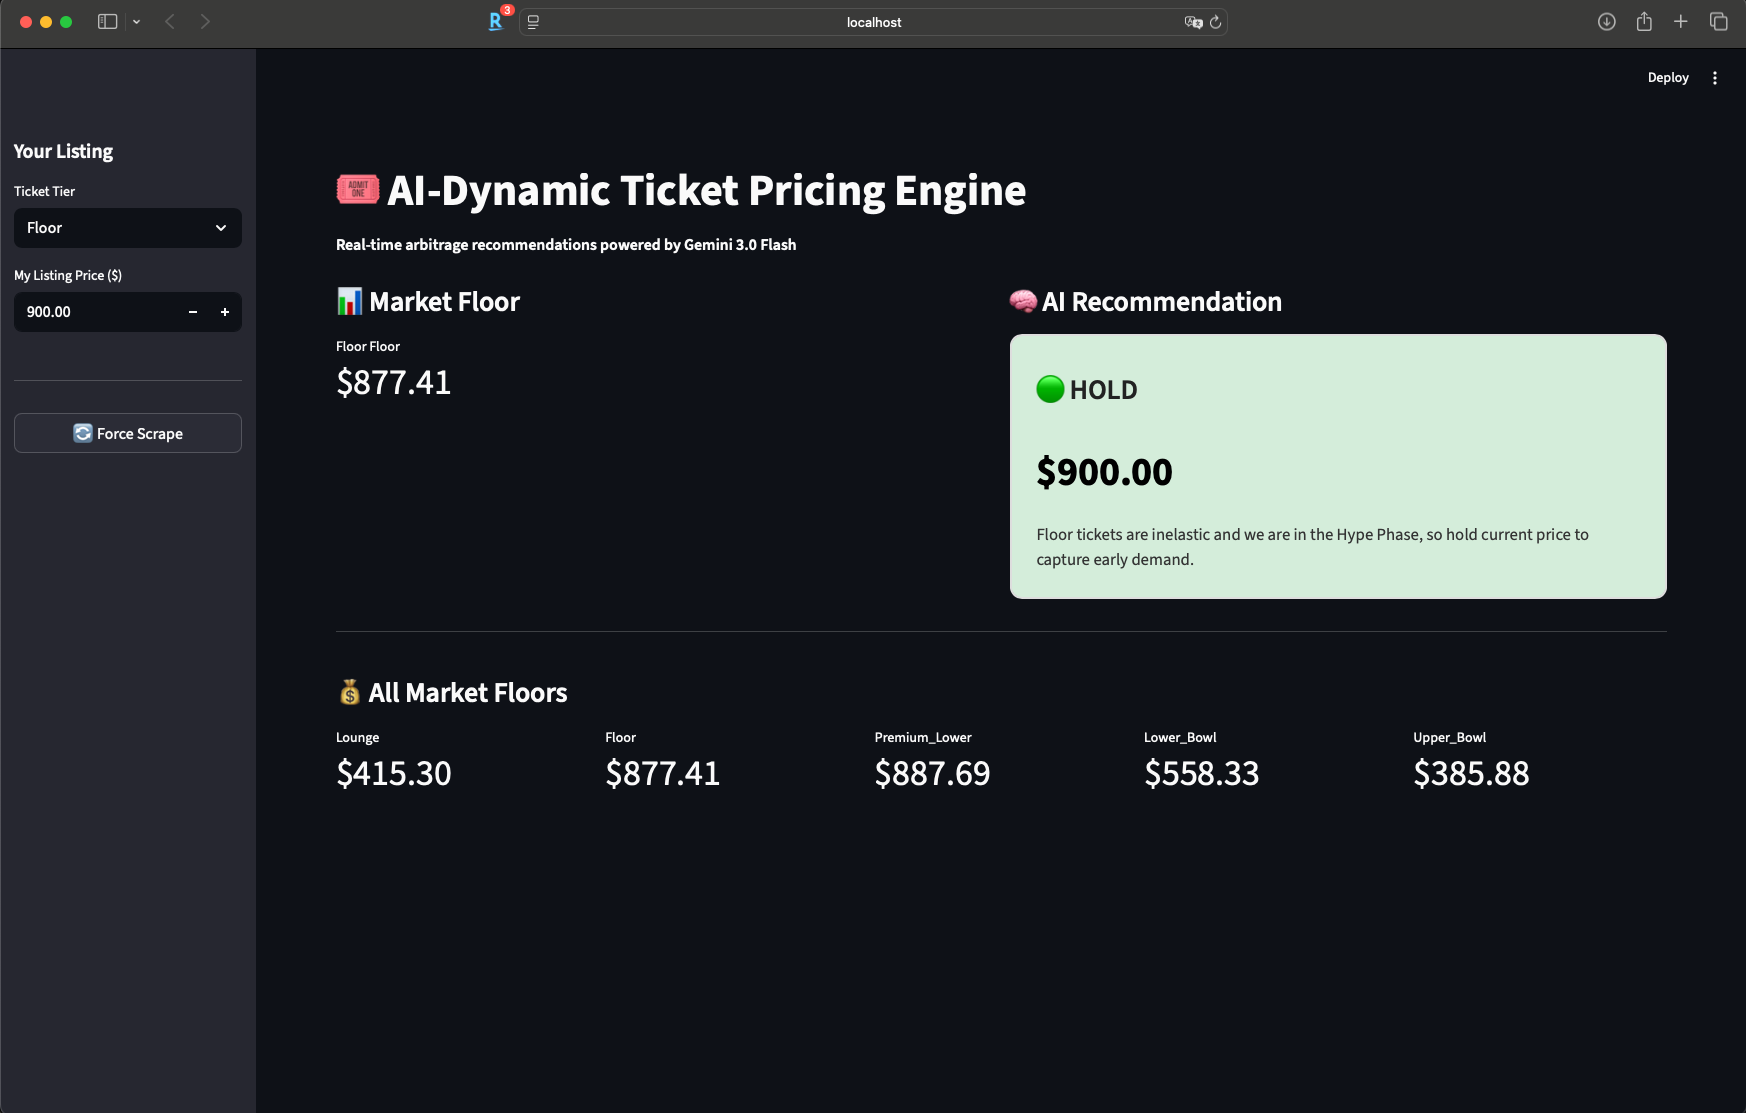Screen dimensions: 1746x1113
Task: Reload the localhost page
Action: (x=1216, y=22)
